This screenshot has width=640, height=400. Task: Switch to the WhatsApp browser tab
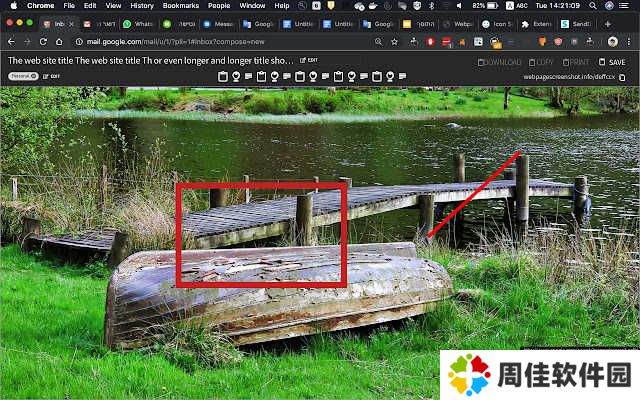pos(141,23)
